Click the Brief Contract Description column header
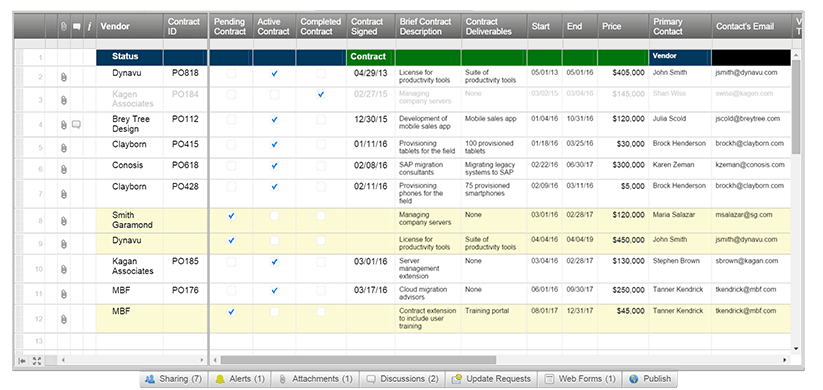Image resolution: width=823 pixels, height=390 pixels. (428, 27)
